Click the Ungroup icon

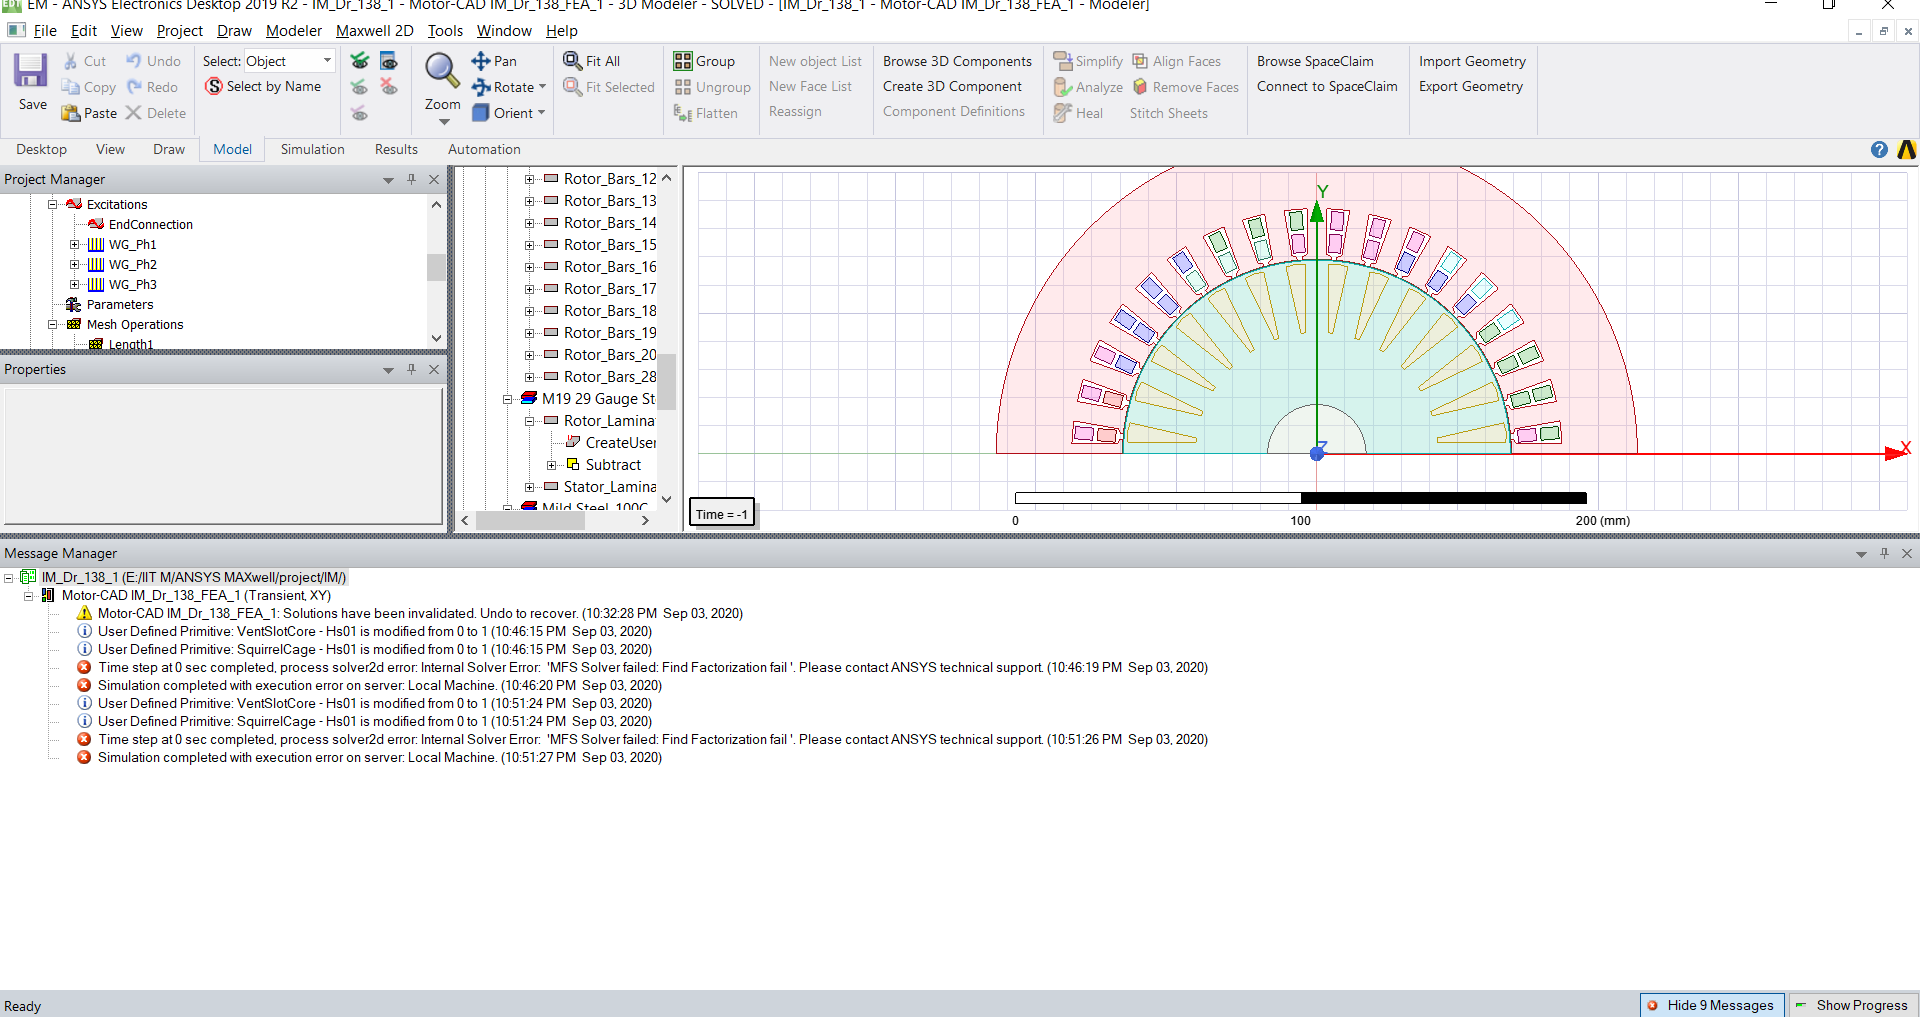[x=683, y=87]
